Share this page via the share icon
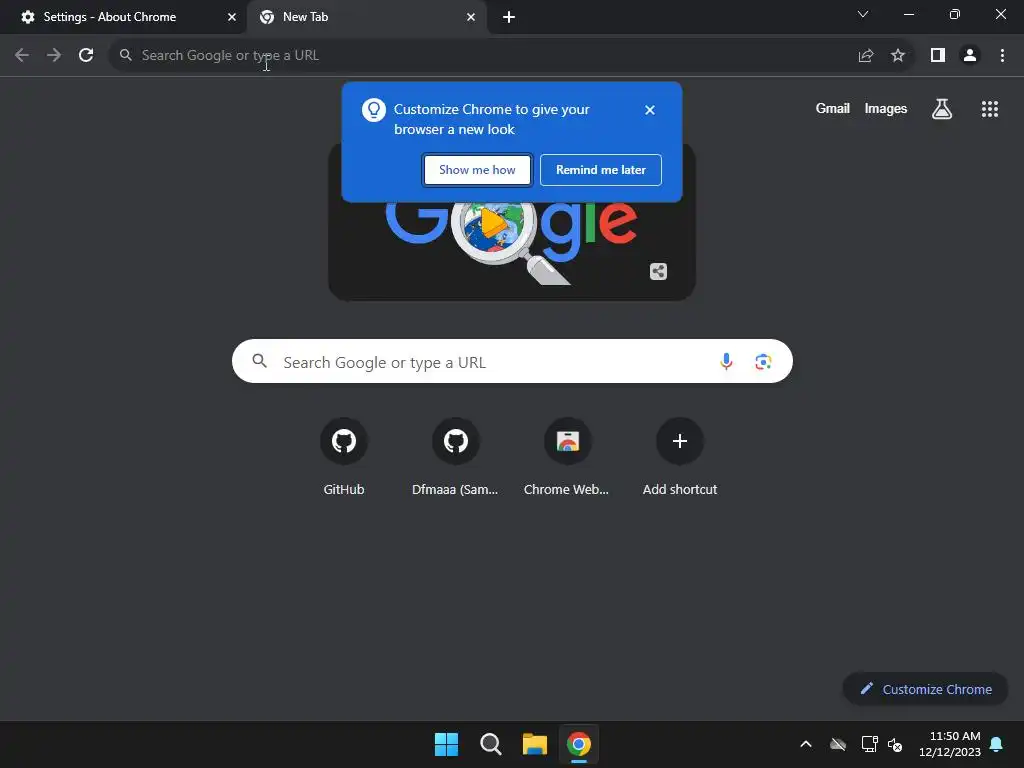The height and width of the screenshot is (768, 1024). (x=866, y=56)
